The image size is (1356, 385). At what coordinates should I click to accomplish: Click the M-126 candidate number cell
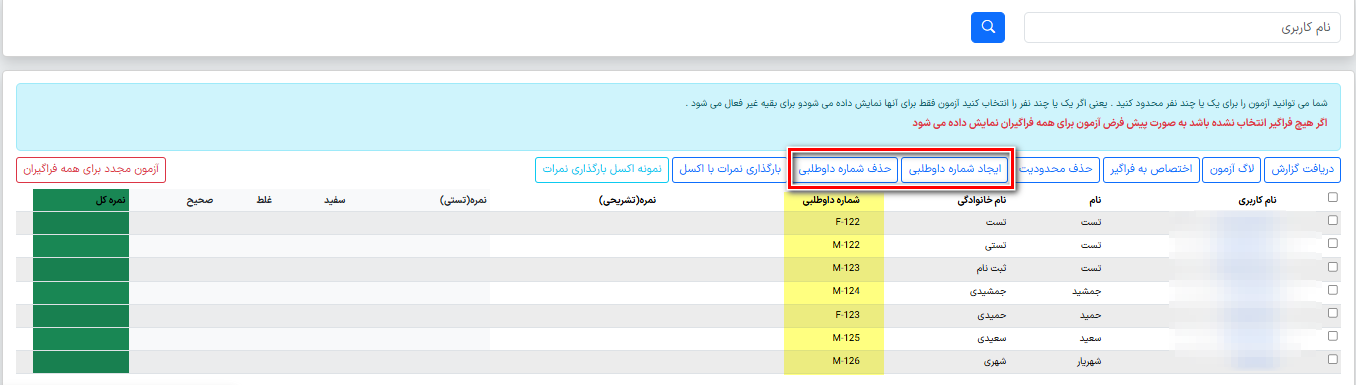(833, 361)
